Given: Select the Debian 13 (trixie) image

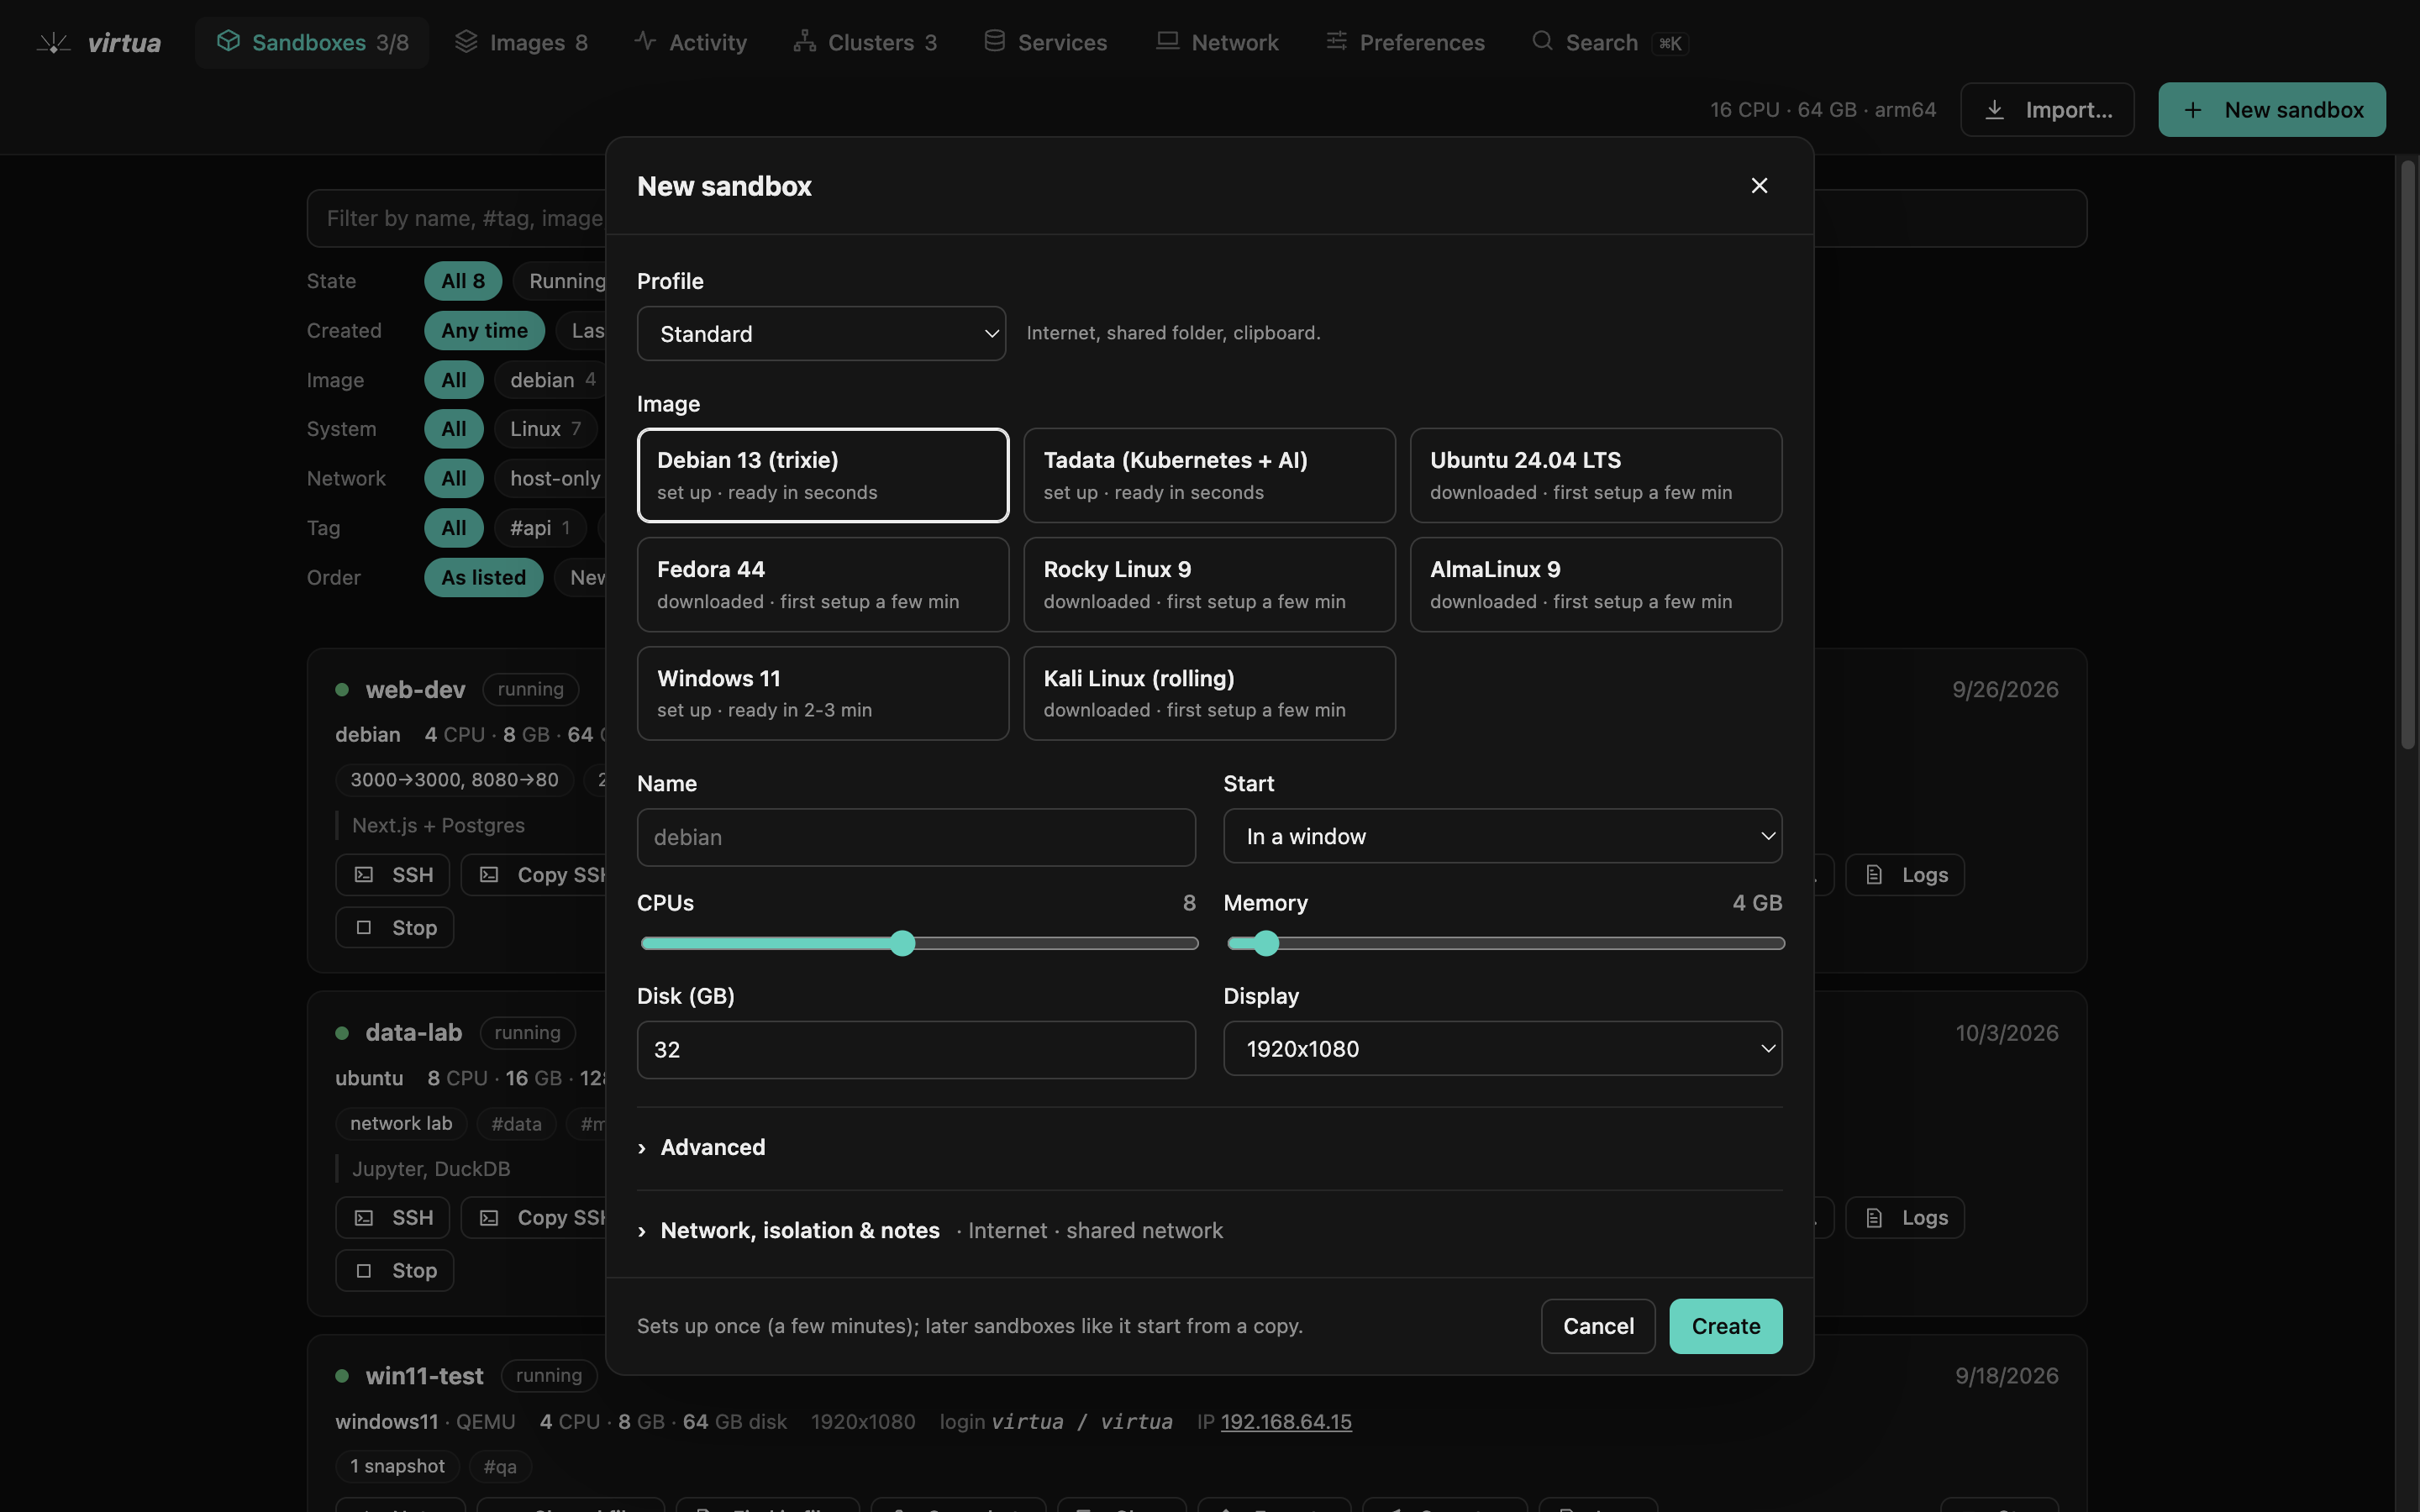Looking at the screenshot, I should 823,475.
